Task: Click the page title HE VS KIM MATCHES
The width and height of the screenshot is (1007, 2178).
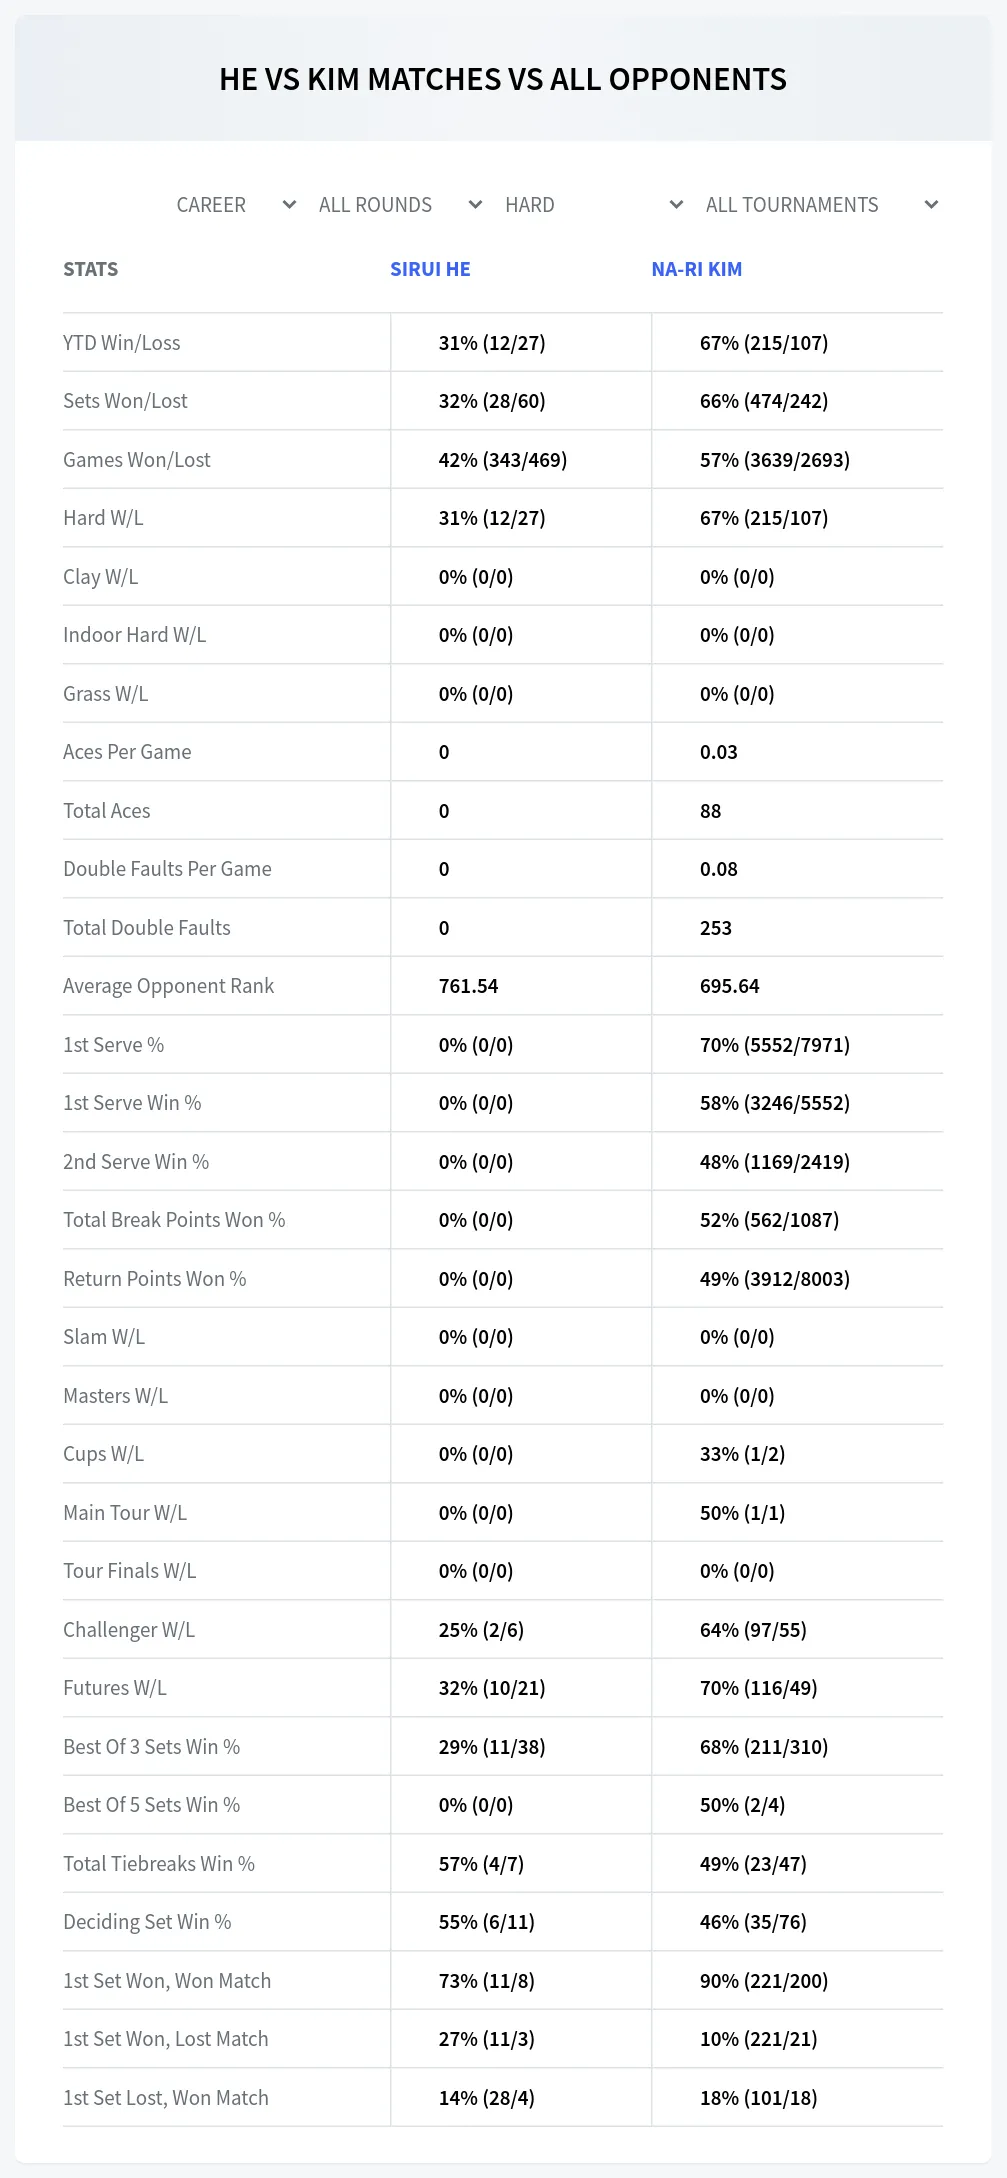Action: pyautogui.click(x=503, y=79)
